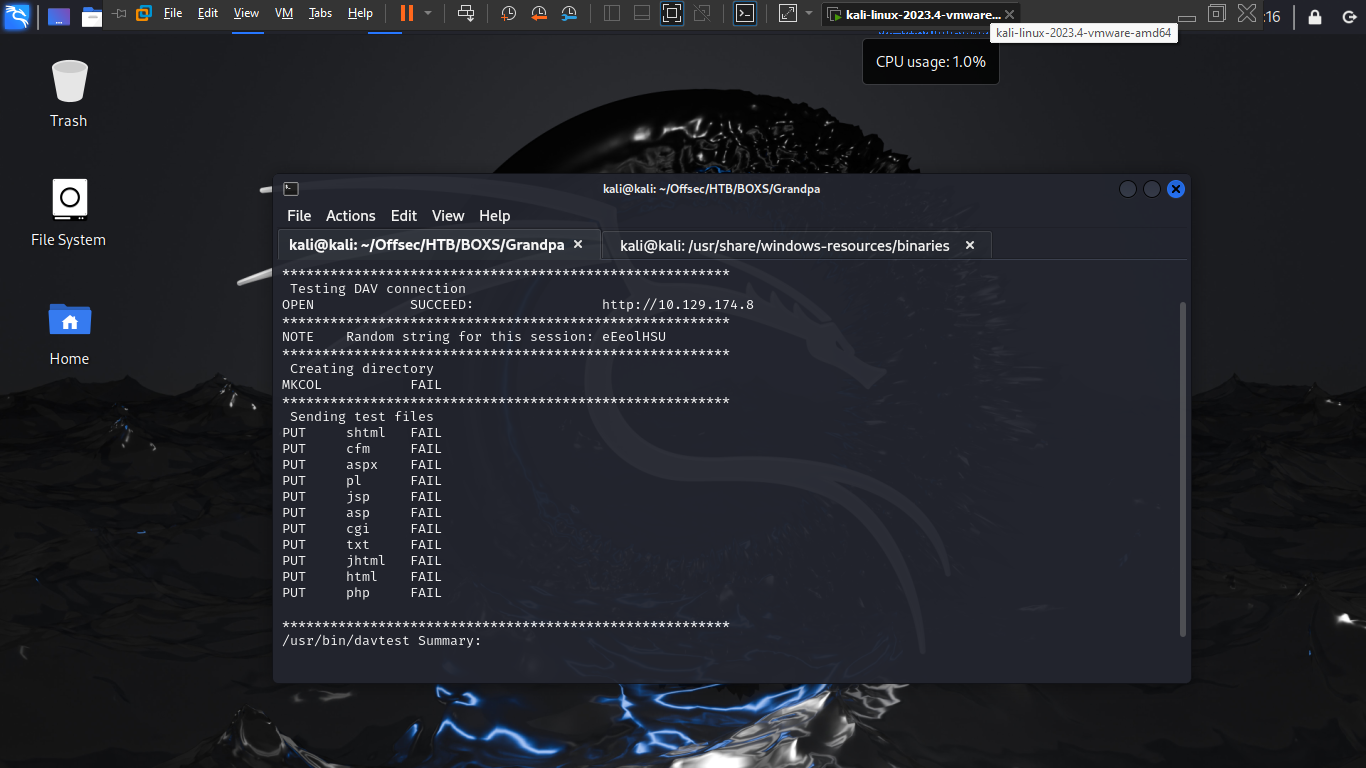
Task: Open VMware File menu
Action: pyautogui.click(x=173, y=13)
